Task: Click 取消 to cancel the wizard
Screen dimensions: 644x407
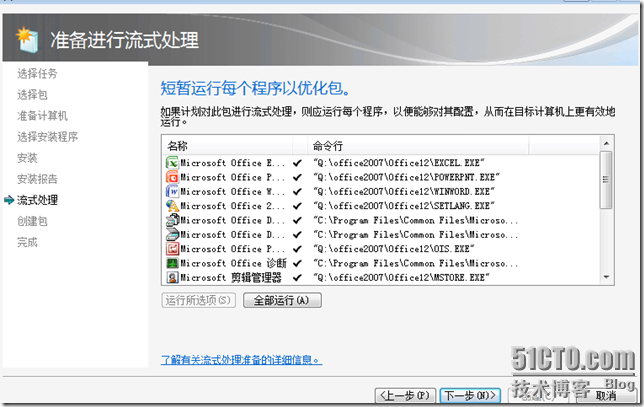Action: coord(606,396)
